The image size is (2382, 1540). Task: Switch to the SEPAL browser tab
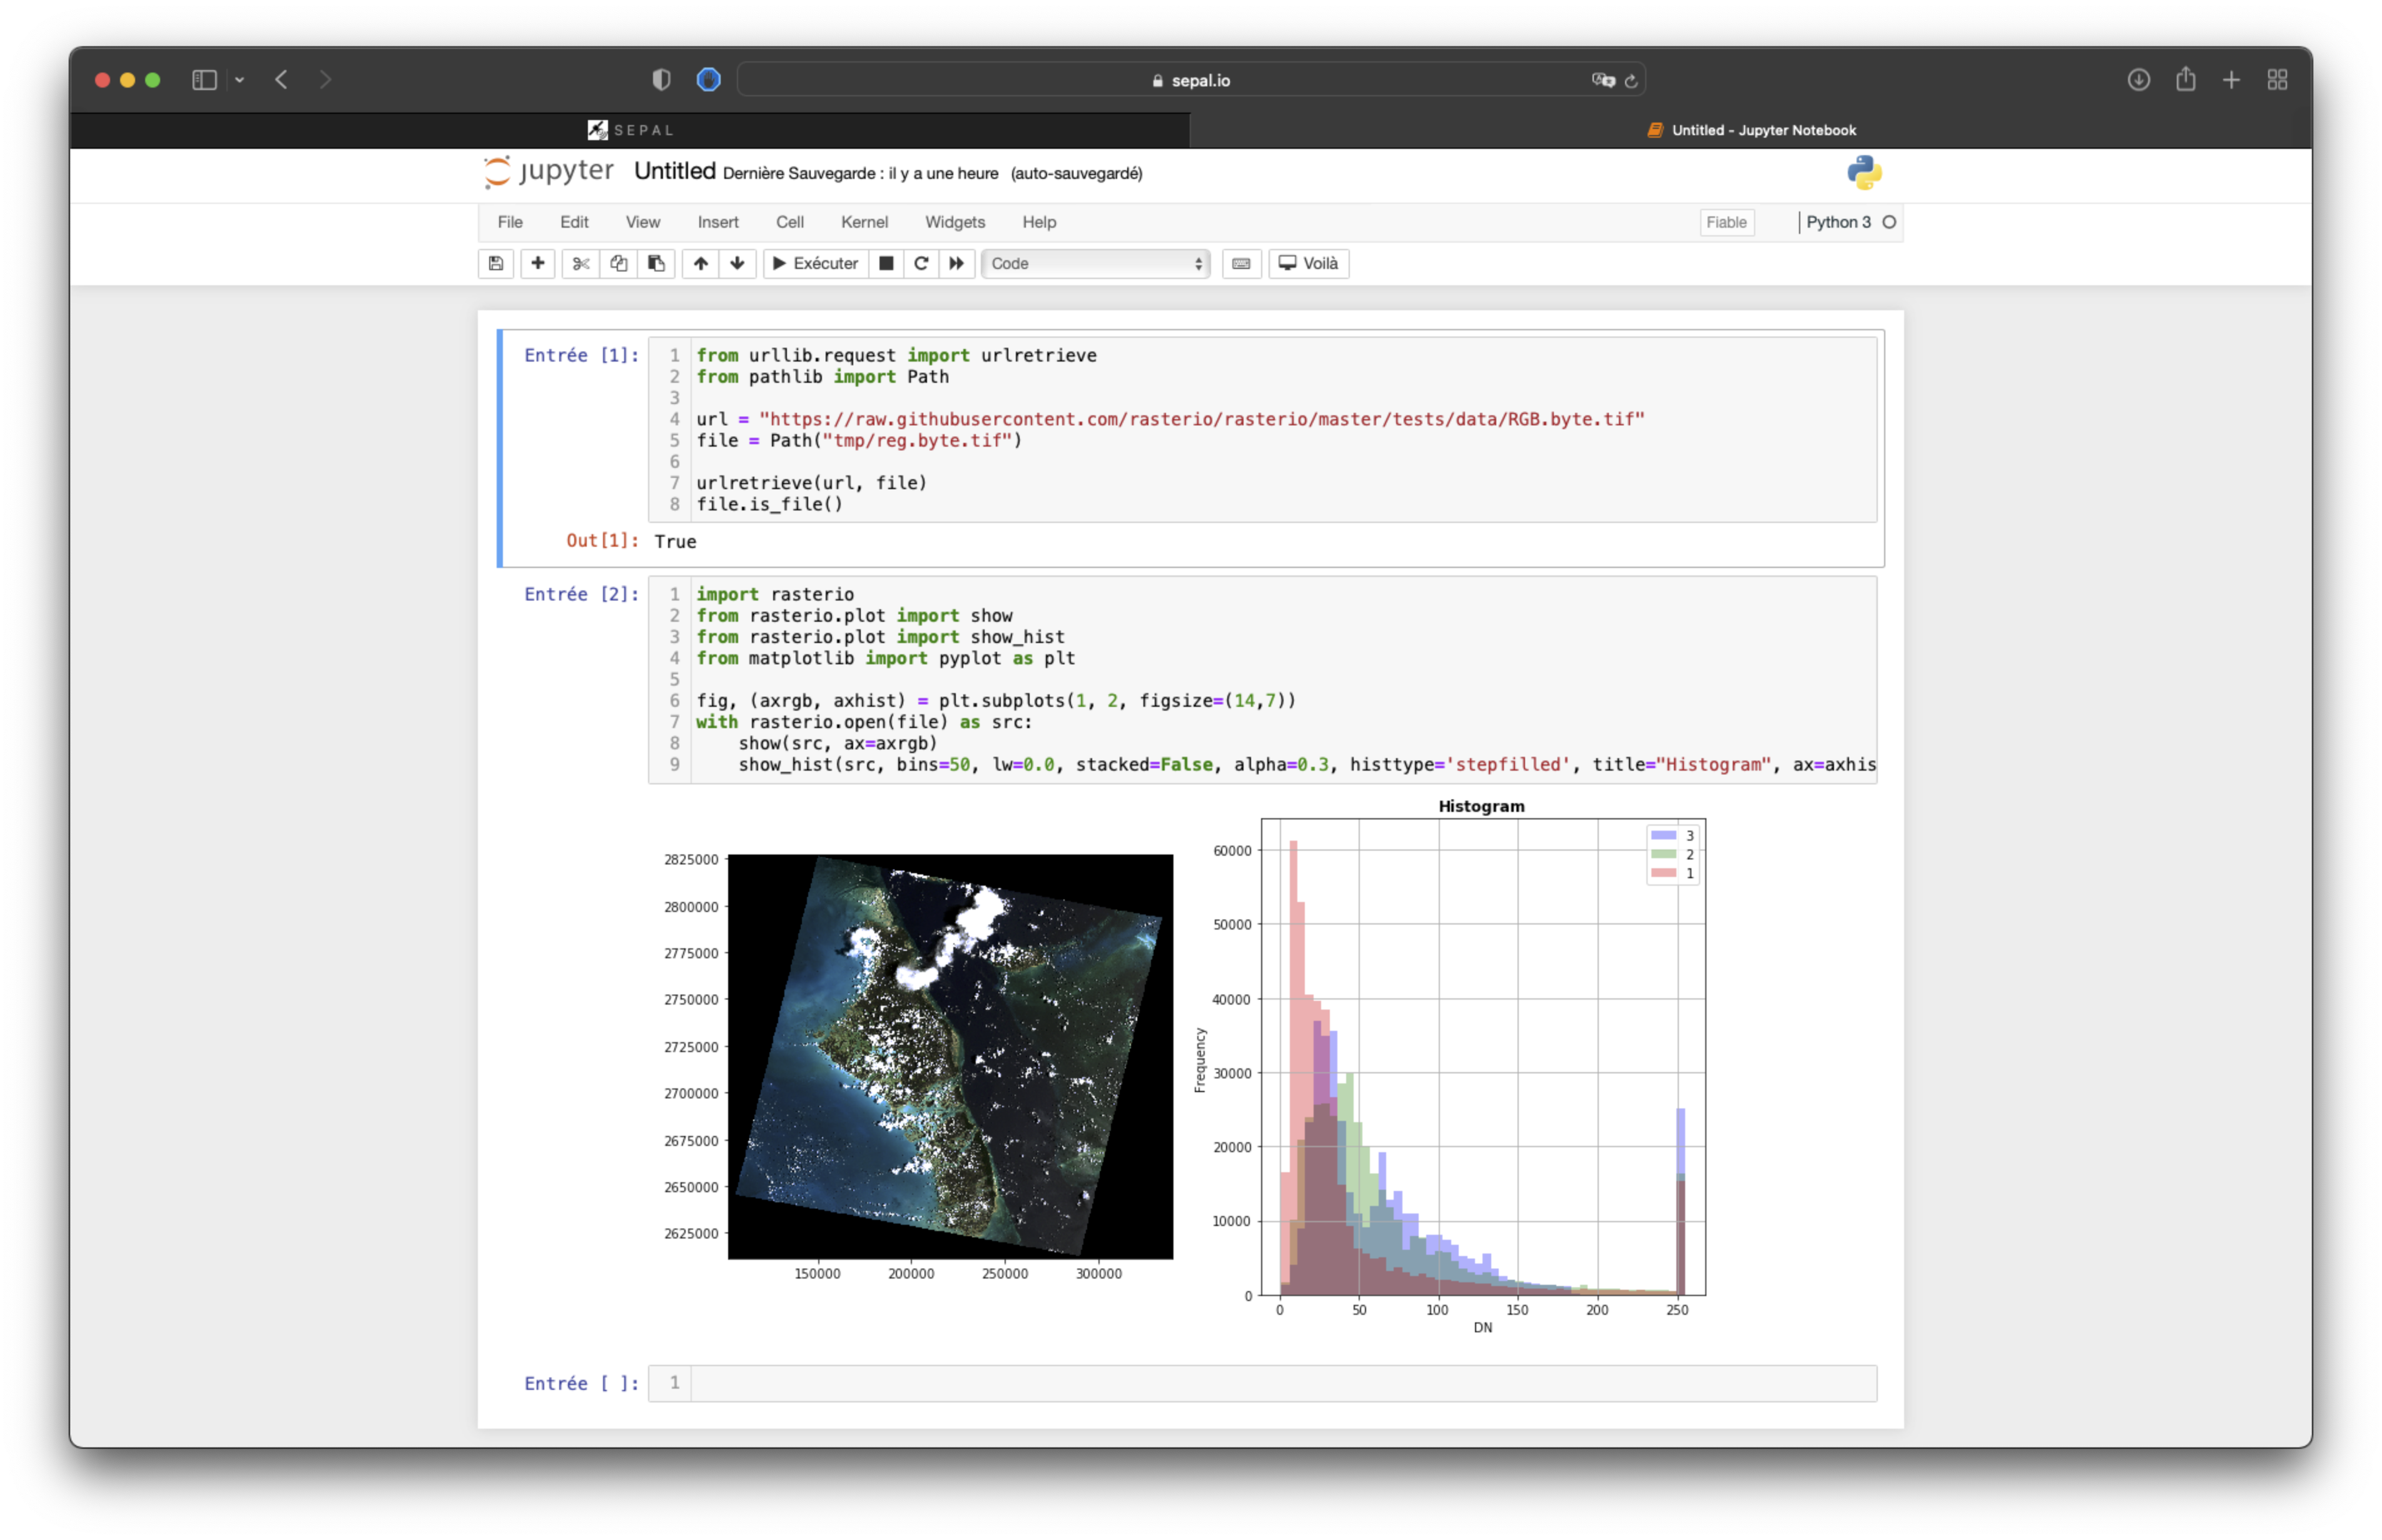(x=630, y=130)
